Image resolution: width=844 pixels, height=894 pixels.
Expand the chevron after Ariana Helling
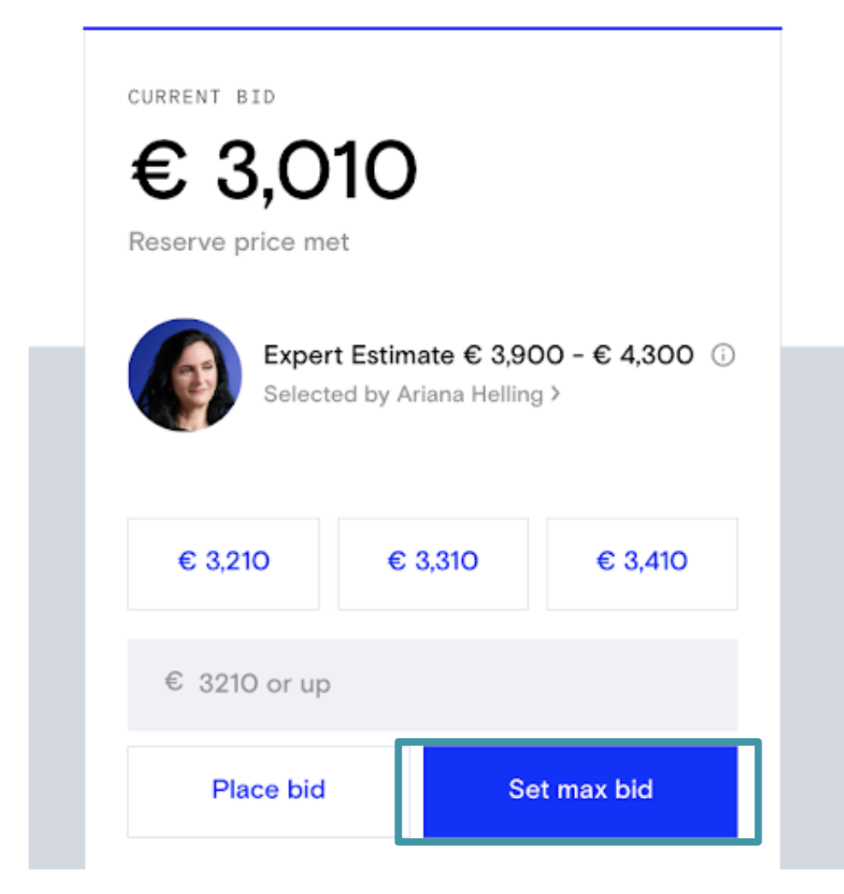[x=555, y=394]
